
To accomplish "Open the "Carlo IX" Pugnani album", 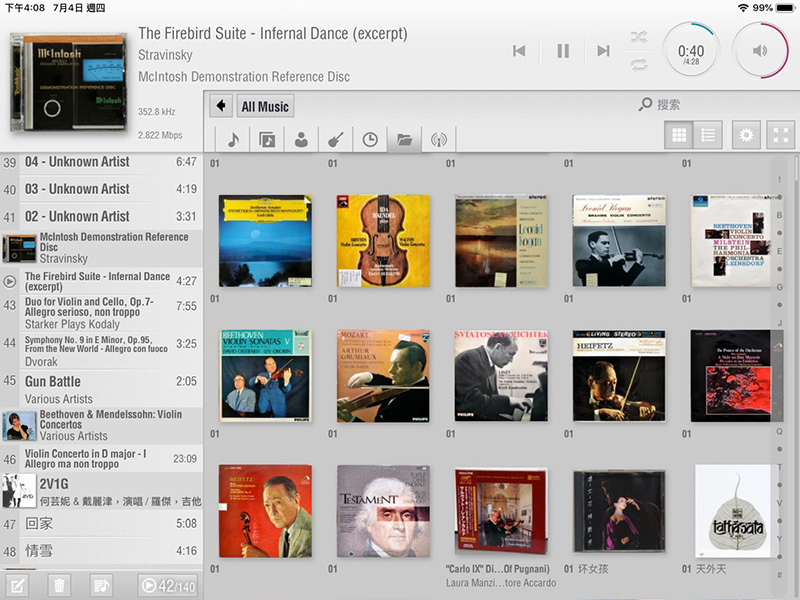I will (501, 512).
